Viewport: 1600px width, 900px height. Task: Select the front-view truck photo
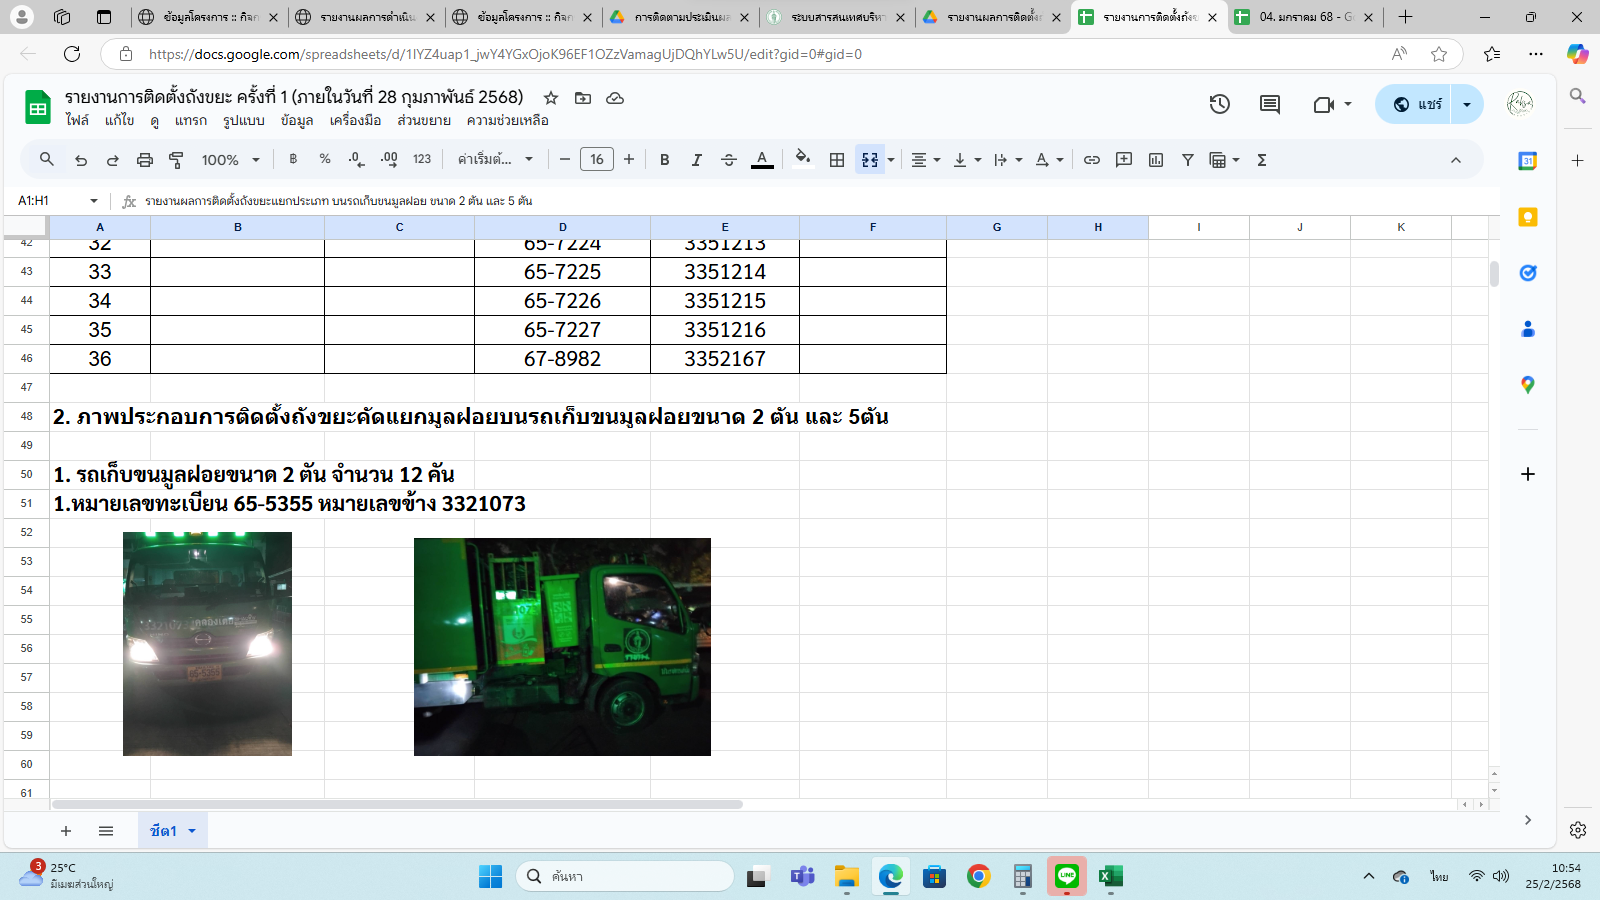pyautogui.click(x=207, y=644)
